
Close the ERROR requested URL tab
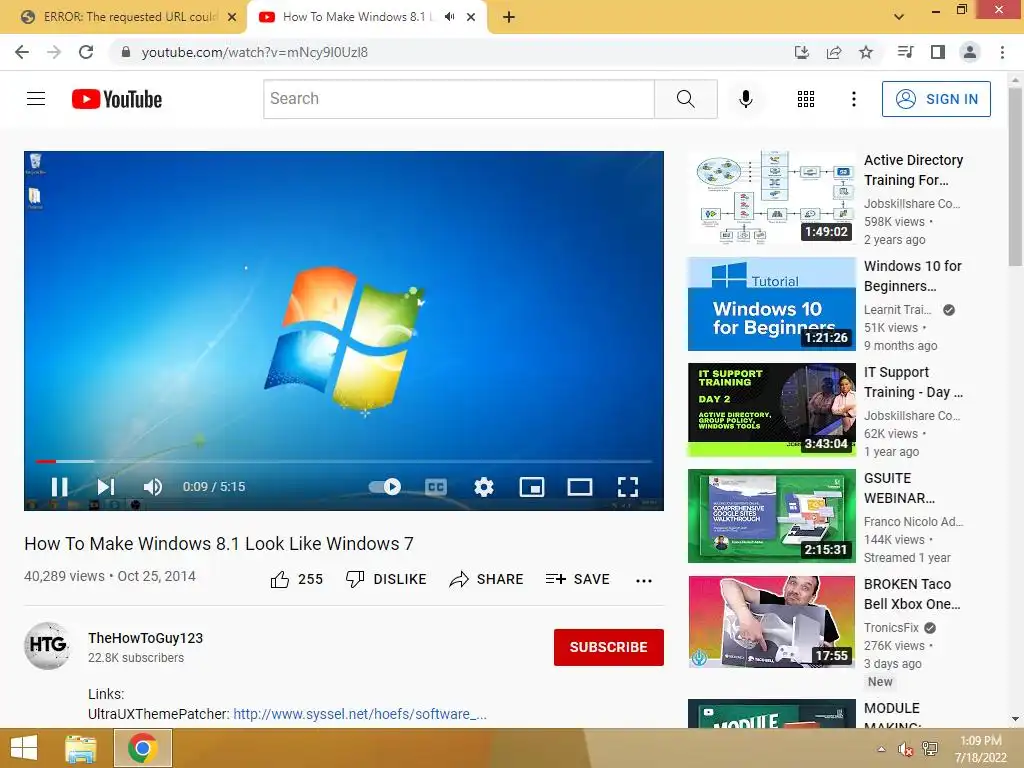point(232,17)
